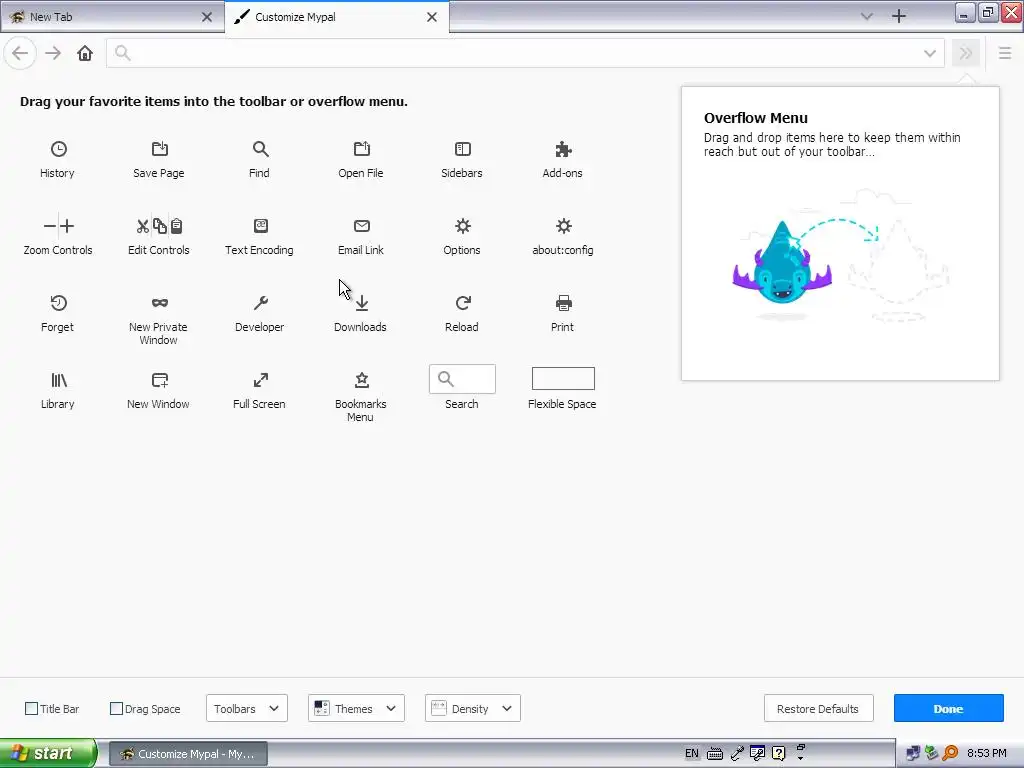Click the Library books icon
The image size is (1024, 768).
pyautogui.click(x=58, y=380)
